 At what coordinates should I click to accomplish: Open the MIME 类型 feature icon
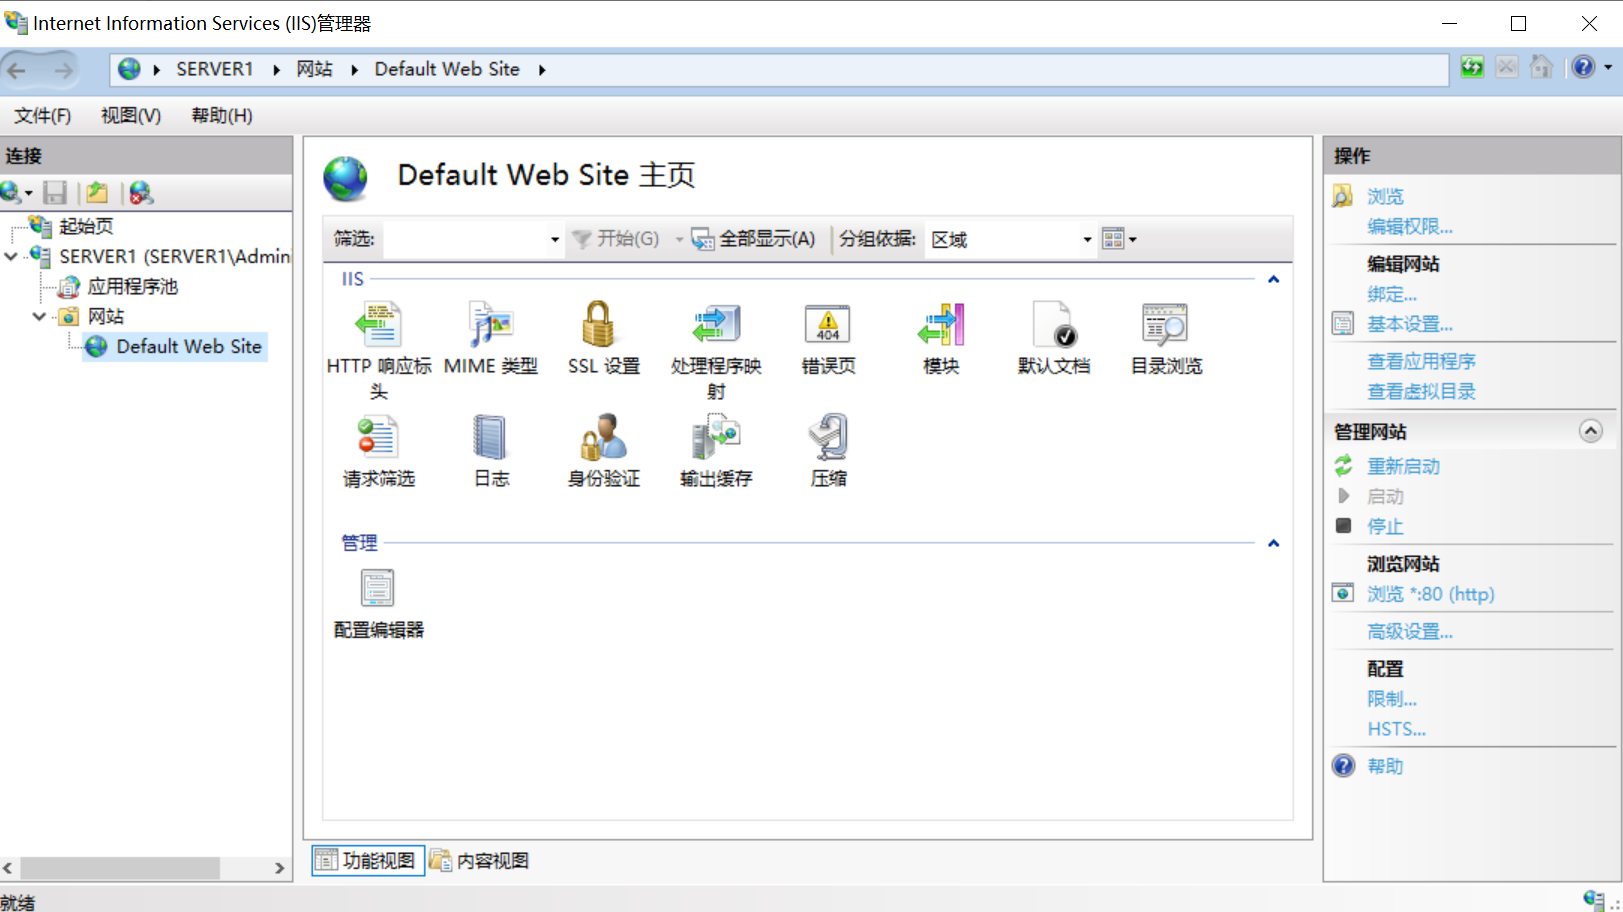click(x=491, y=325)
